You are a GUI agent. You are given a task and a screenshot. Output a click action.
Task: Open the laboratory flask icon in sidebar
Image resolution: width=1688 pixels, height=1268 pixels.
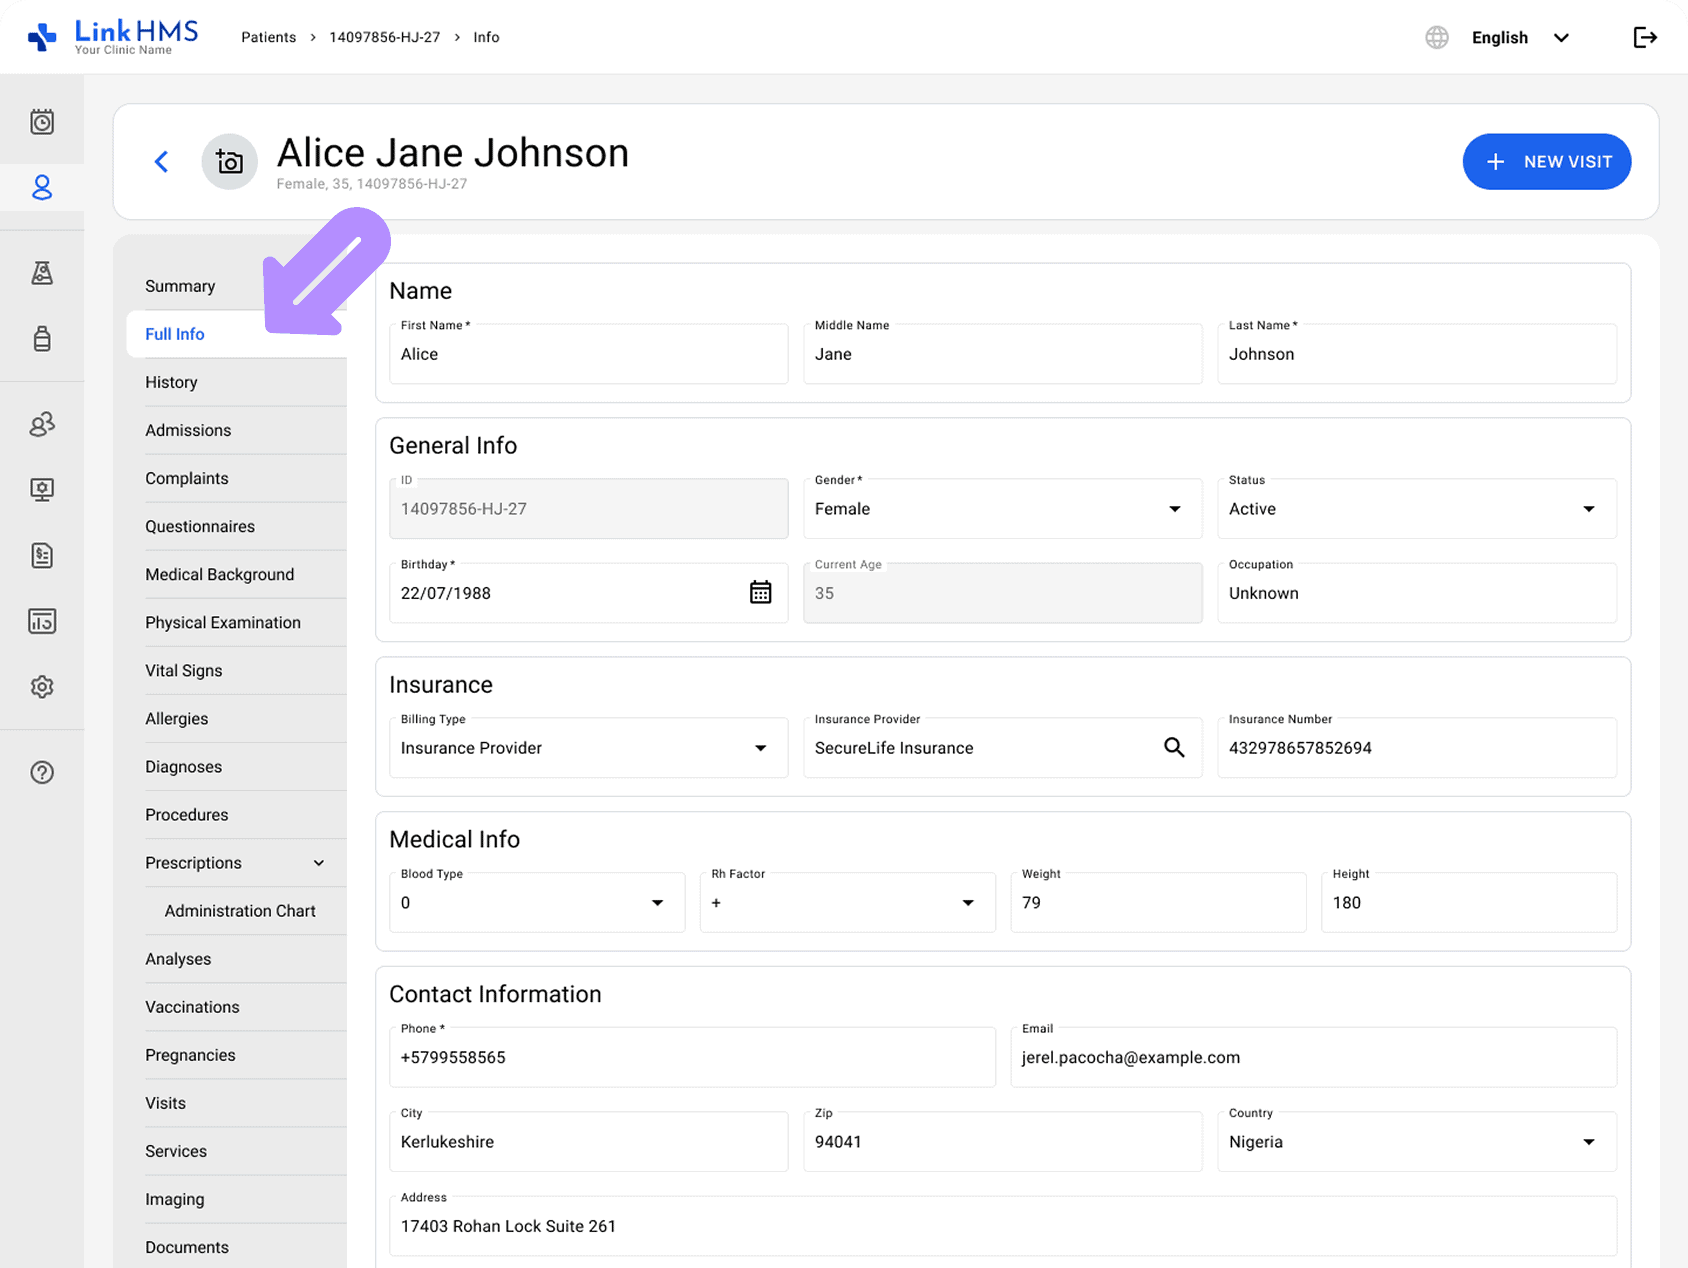[x=42, y=273]
